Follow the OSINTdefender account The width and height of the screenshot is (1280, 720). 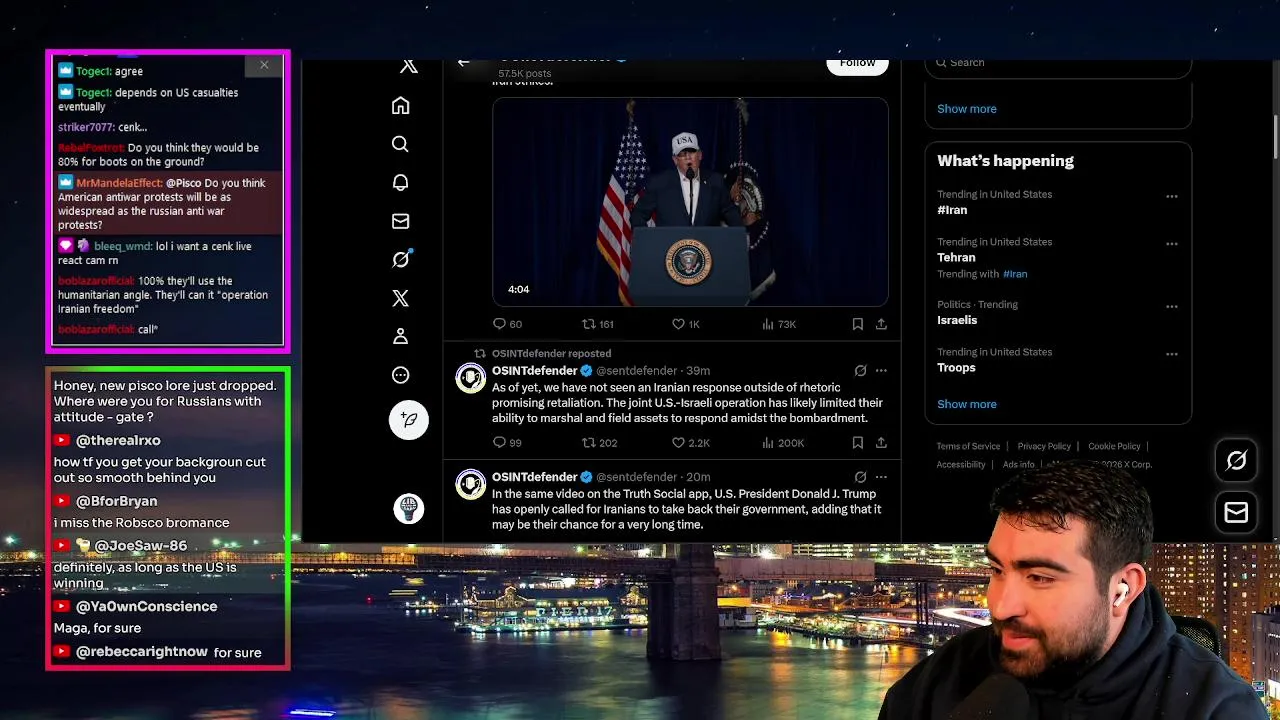(x=857, y=63)
